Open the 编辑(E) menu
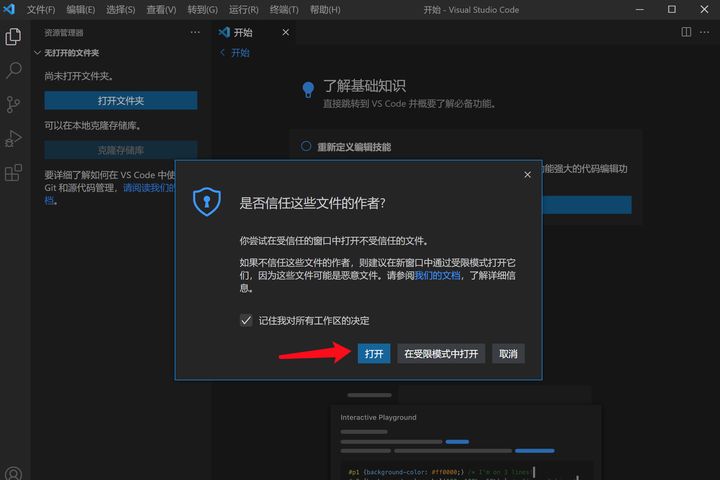 point(80,10)
